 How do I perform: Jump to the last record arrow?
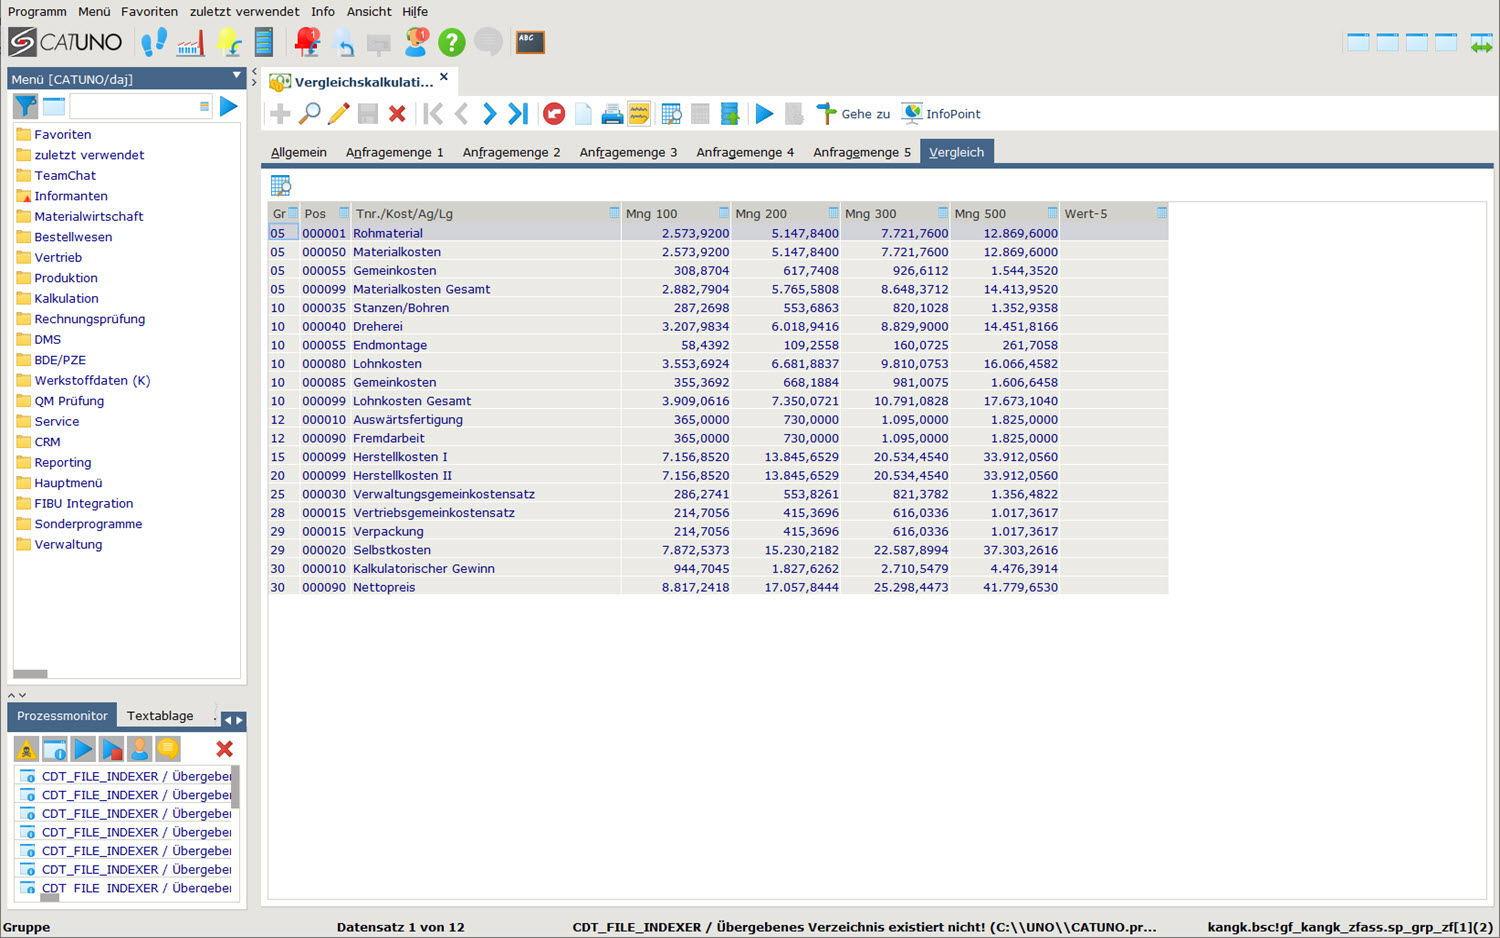(518, 114)
